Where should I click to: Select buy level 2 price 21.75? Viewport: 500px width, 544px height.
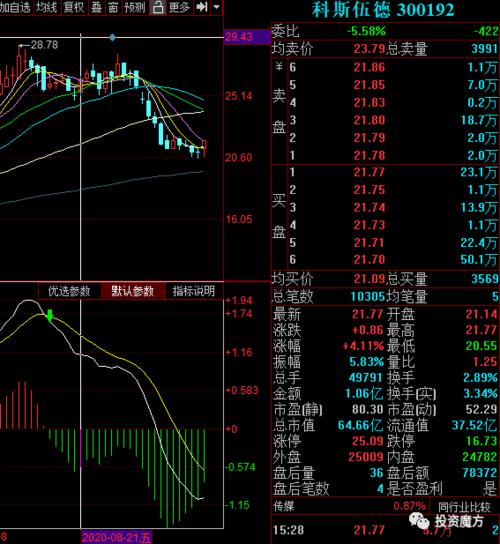click(x=369, y=190)
